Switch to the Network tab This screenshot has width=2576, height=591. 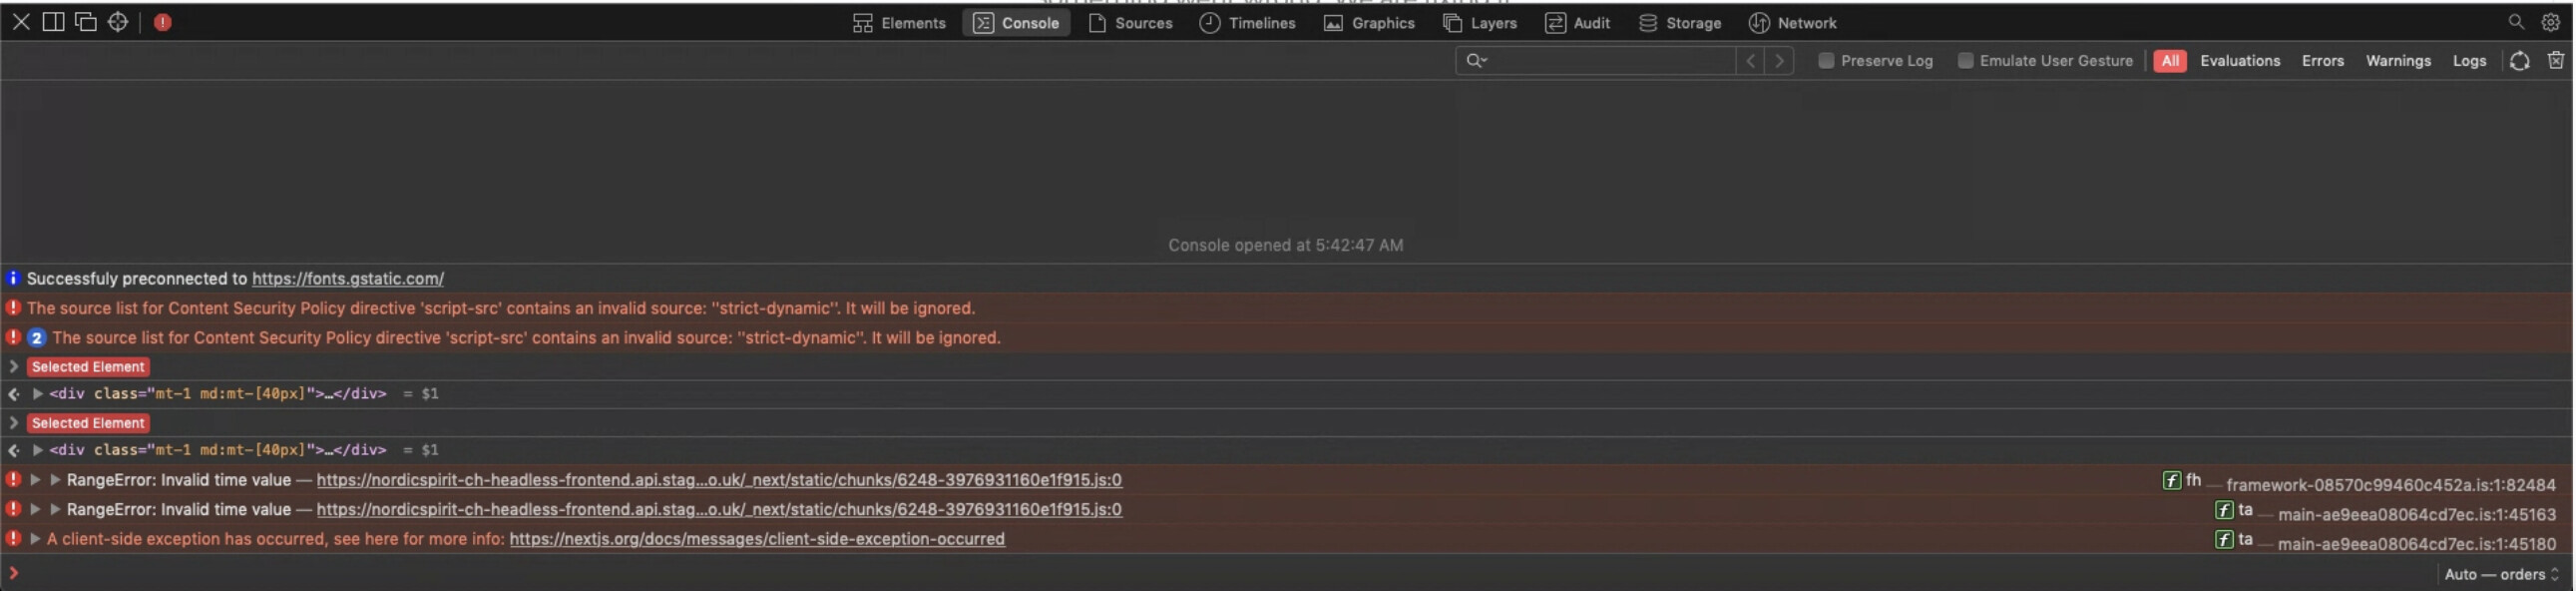tap(1794, 23)
